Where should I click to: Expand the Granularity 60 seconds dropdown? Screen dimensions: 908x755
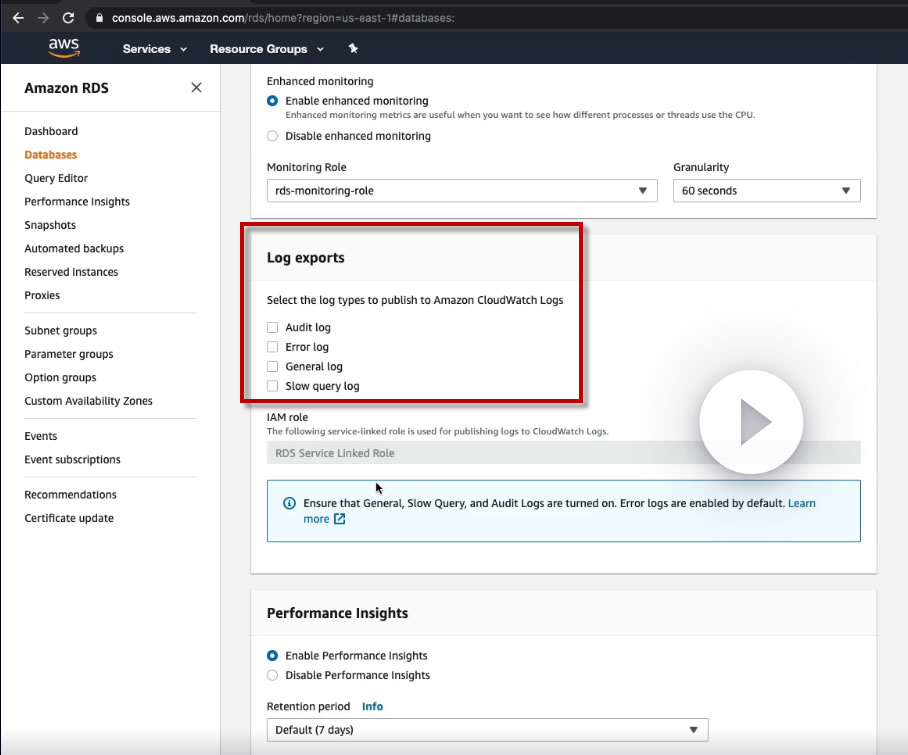click(766, 191)
